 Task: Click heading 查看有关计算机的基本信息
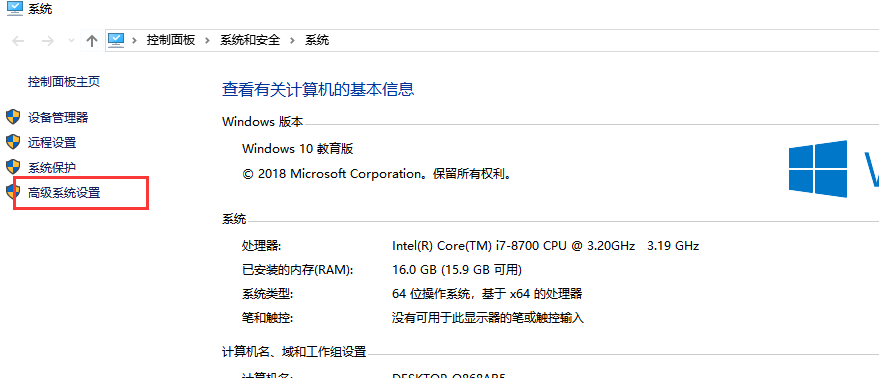pos(318,89)
